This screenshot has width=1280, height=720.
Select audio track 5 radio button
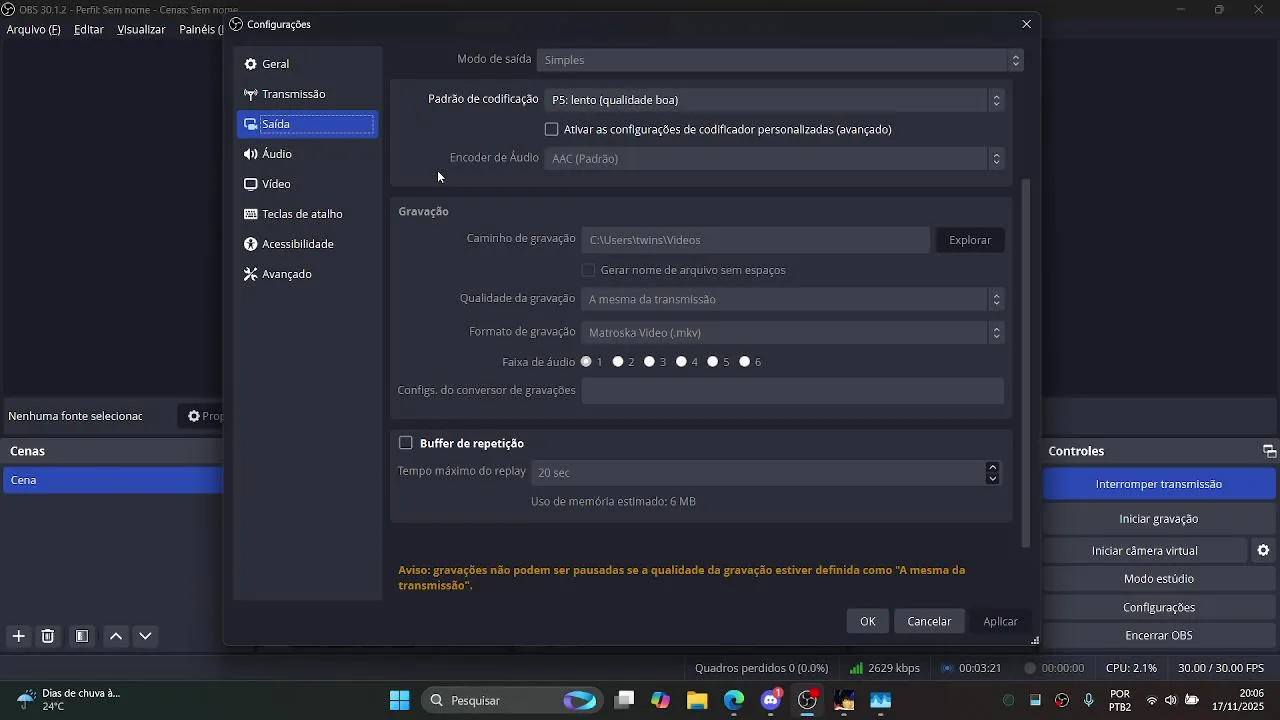[x=713, y=362]
